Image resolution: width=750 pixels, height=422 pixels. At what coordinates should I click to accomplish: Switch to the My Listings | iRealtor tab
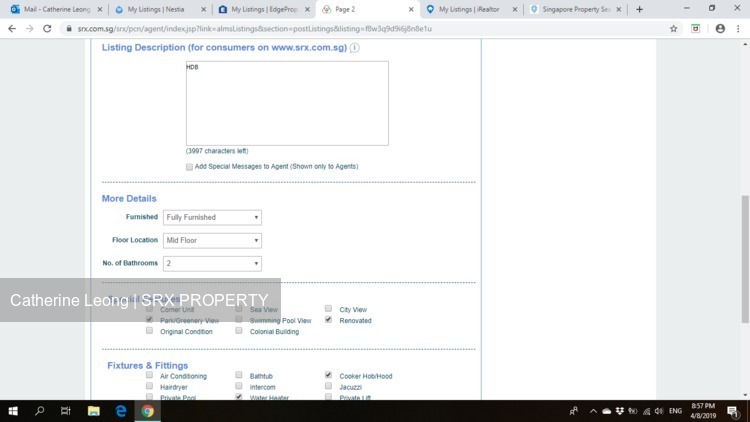pos(471,9)
